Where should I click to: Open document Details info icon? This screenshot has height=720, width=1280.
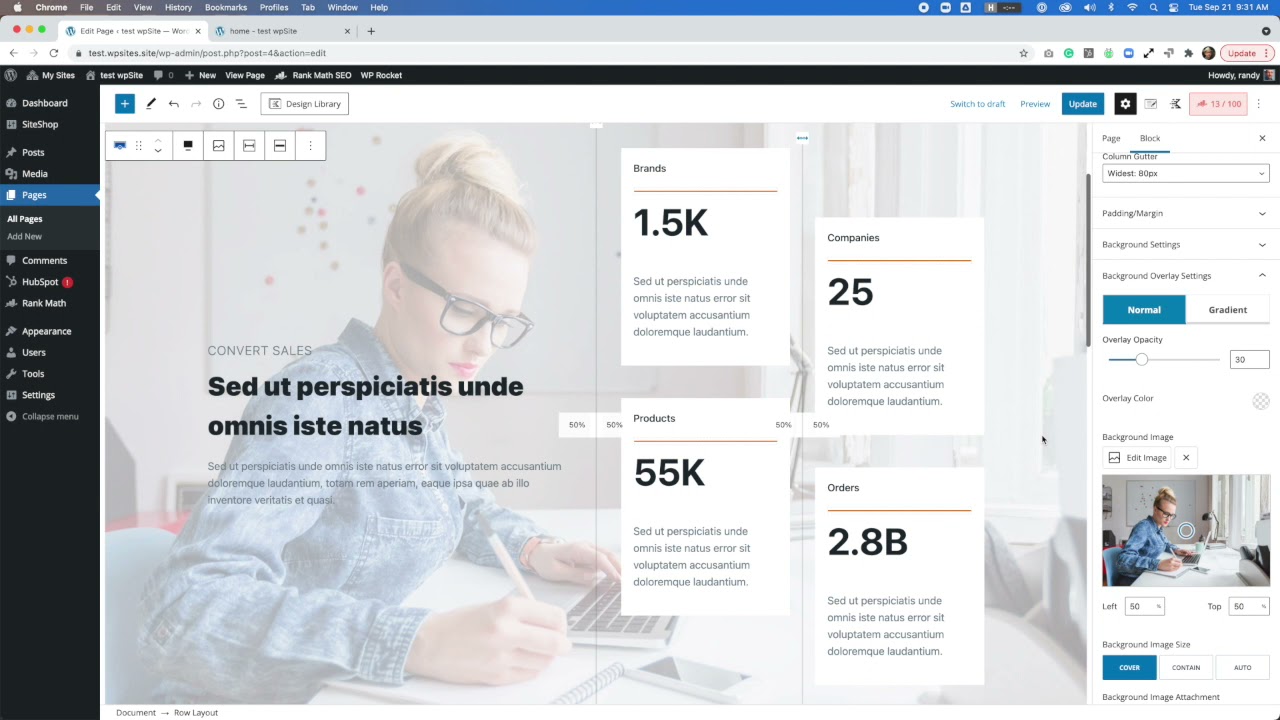tap(218, 104)
